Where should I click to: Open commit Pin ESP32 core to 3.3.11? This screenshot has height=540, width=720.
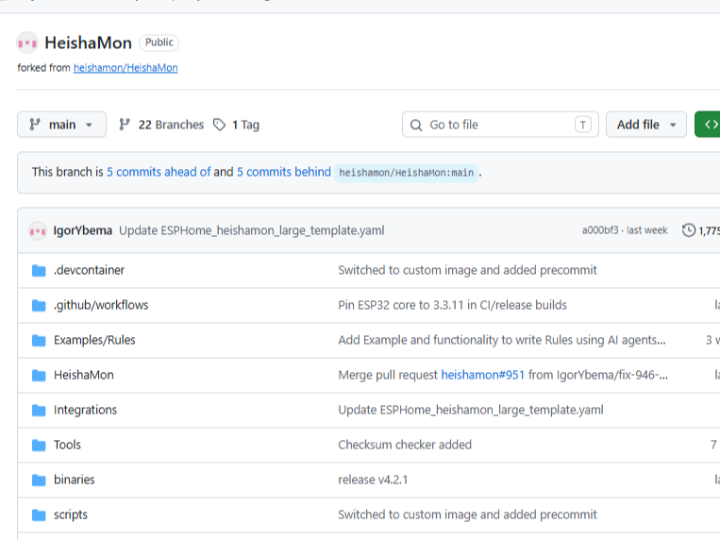[x=452, y=305]
